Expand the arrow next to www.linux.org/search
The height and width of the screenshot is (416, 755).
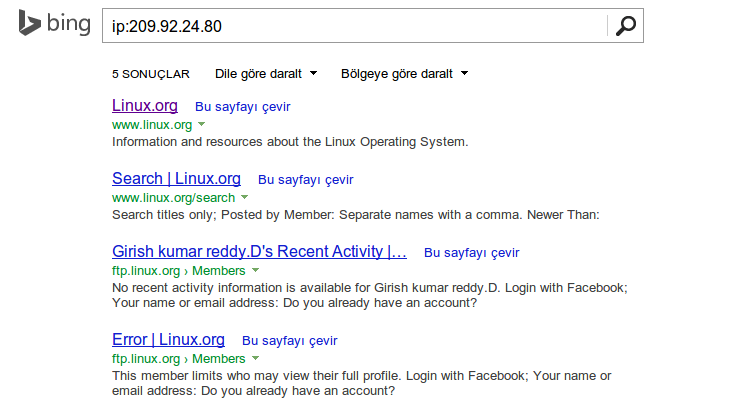[245, 197]
